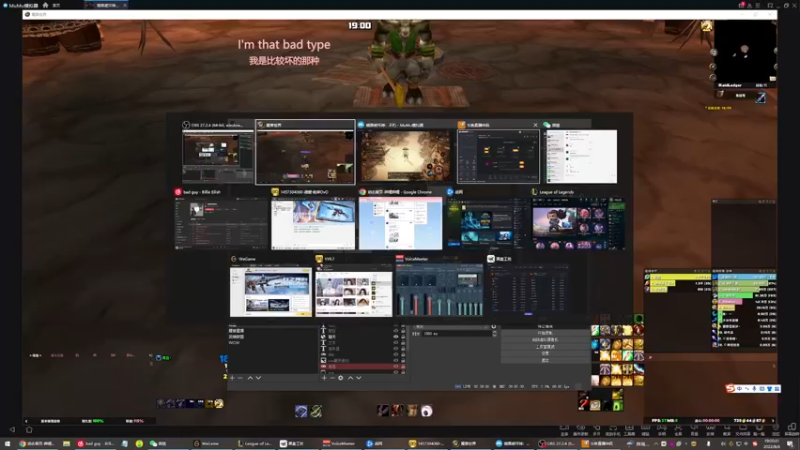The width and height of the screenshot is (800, 450).
Task: Select the Google Chrome window thumbnail
Action: (x=401, y=223)
